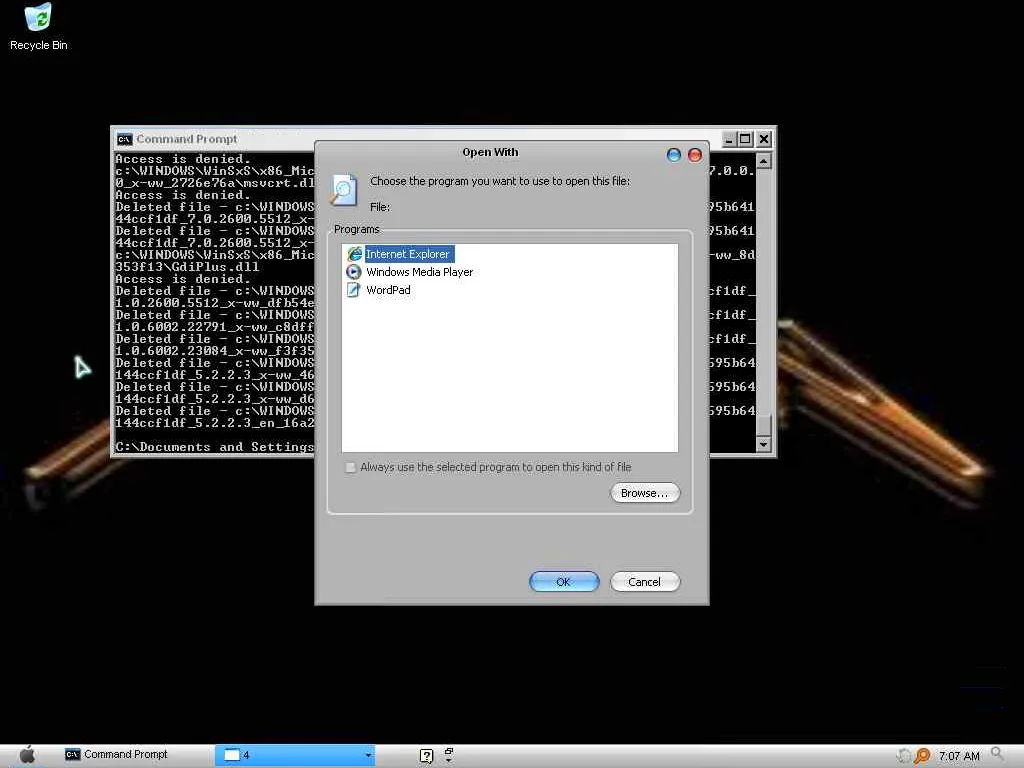Viewport: 1024px width, 768px height.
Task: Click the WordPad text label
Action: click(388, 290)
